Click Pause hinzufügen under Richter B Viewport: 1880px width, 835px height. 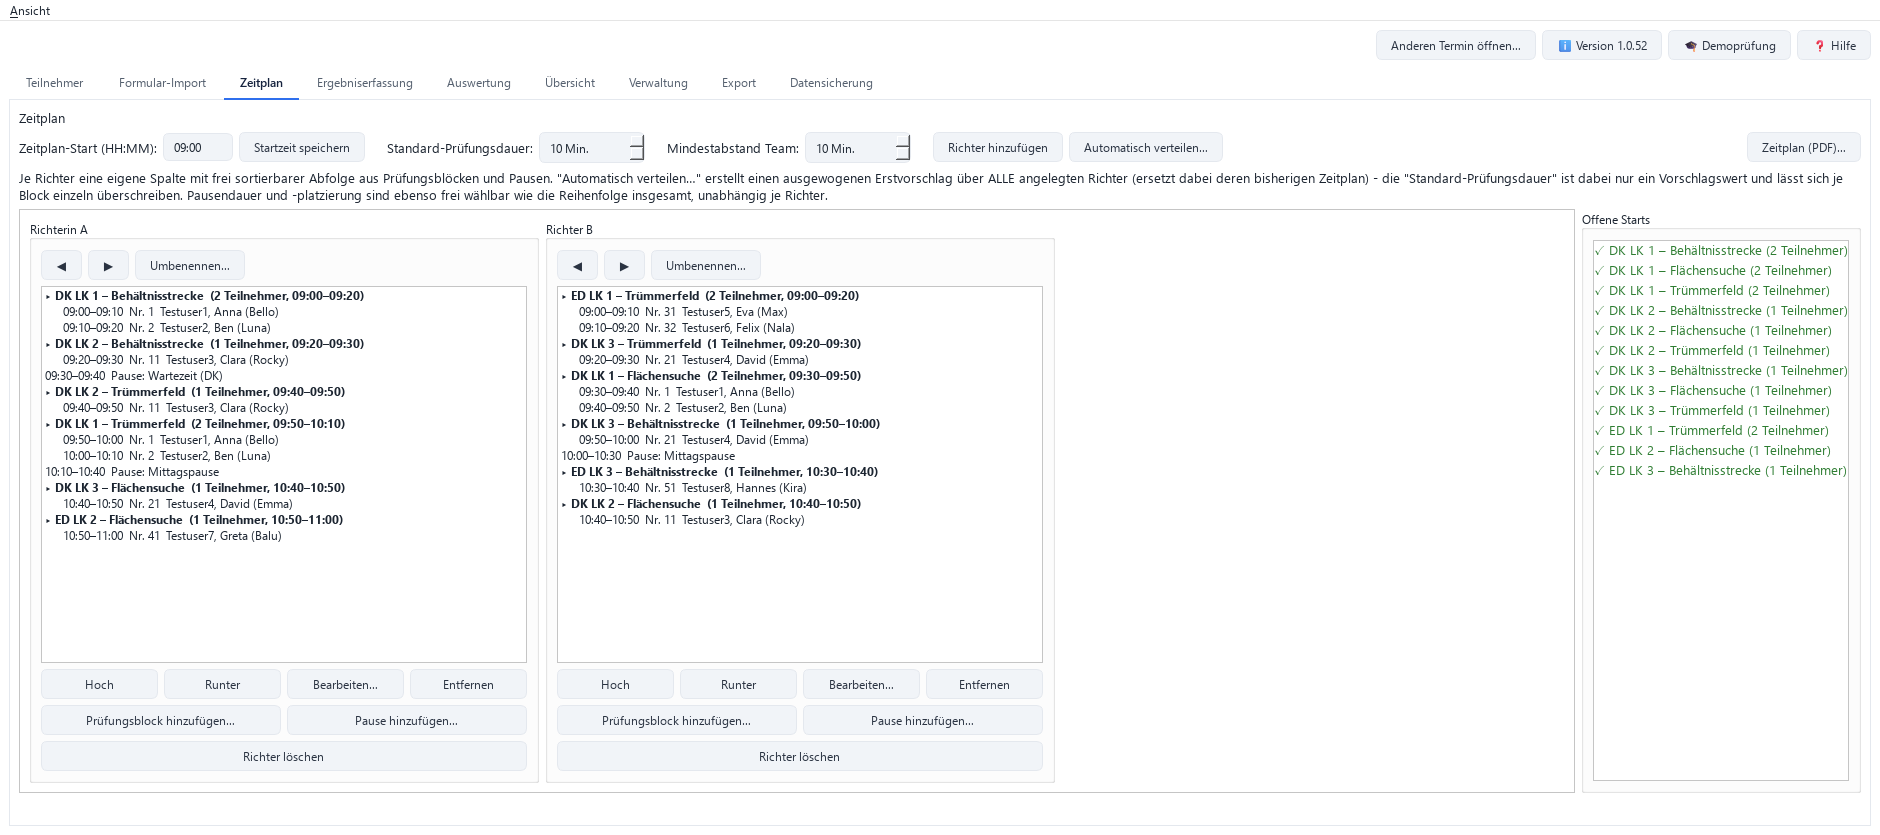(922, 721)
